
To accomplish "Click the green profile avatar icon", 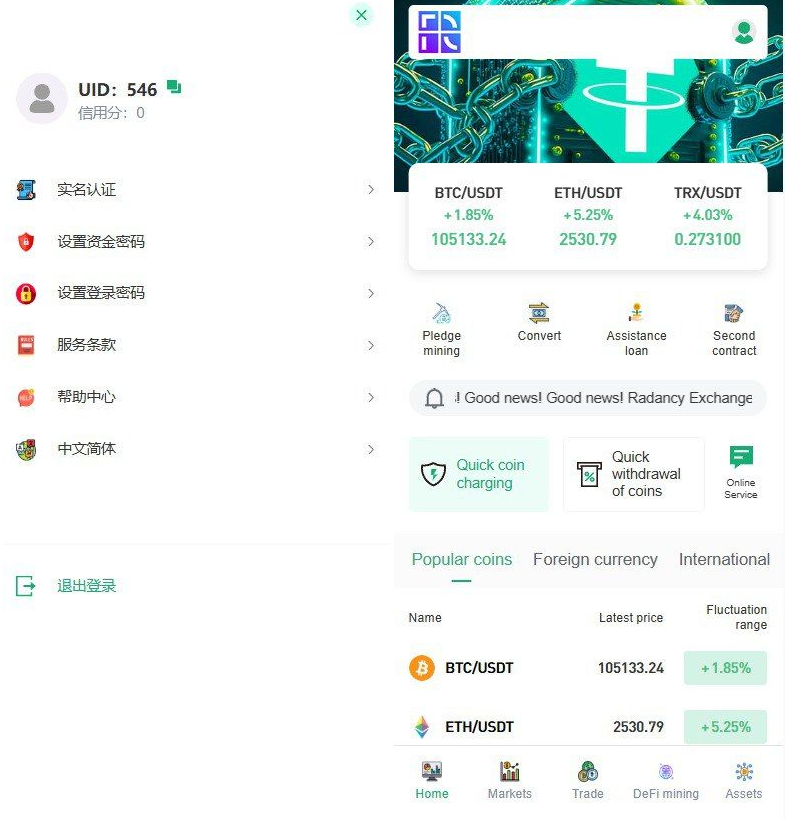I will click(743, 32).
